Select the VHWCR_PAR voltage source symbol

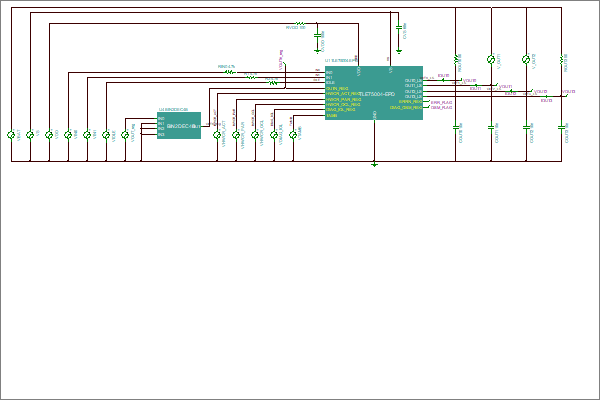(236, 135)
